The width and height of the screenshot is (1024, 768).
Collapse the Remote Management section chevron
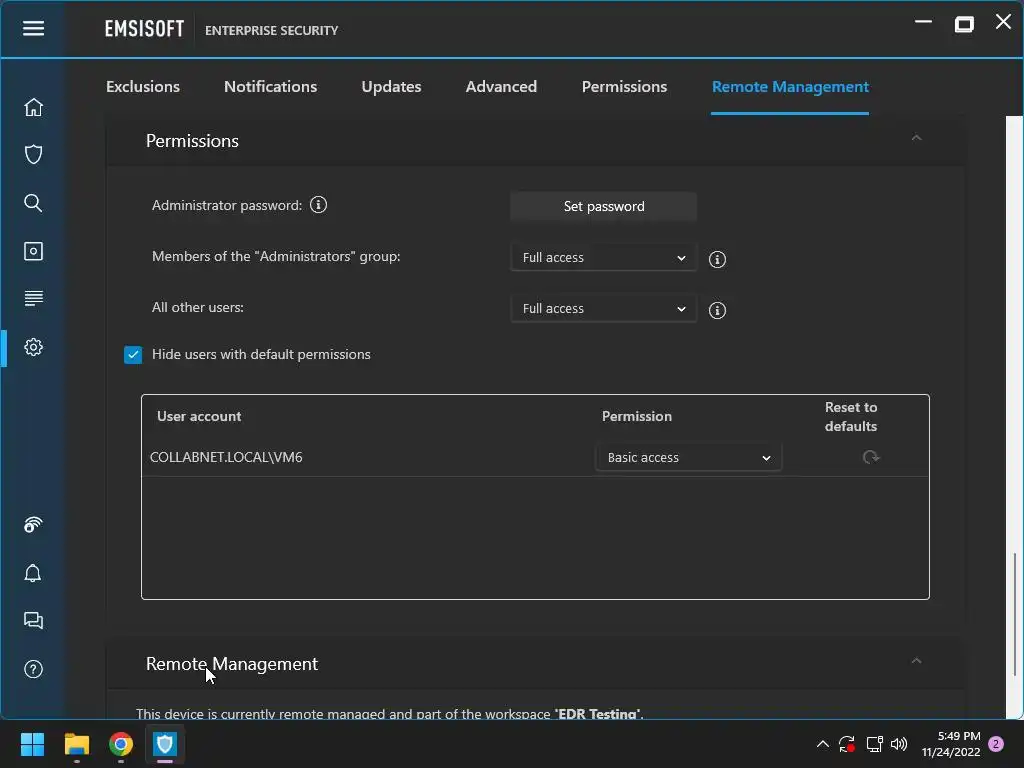916,661
